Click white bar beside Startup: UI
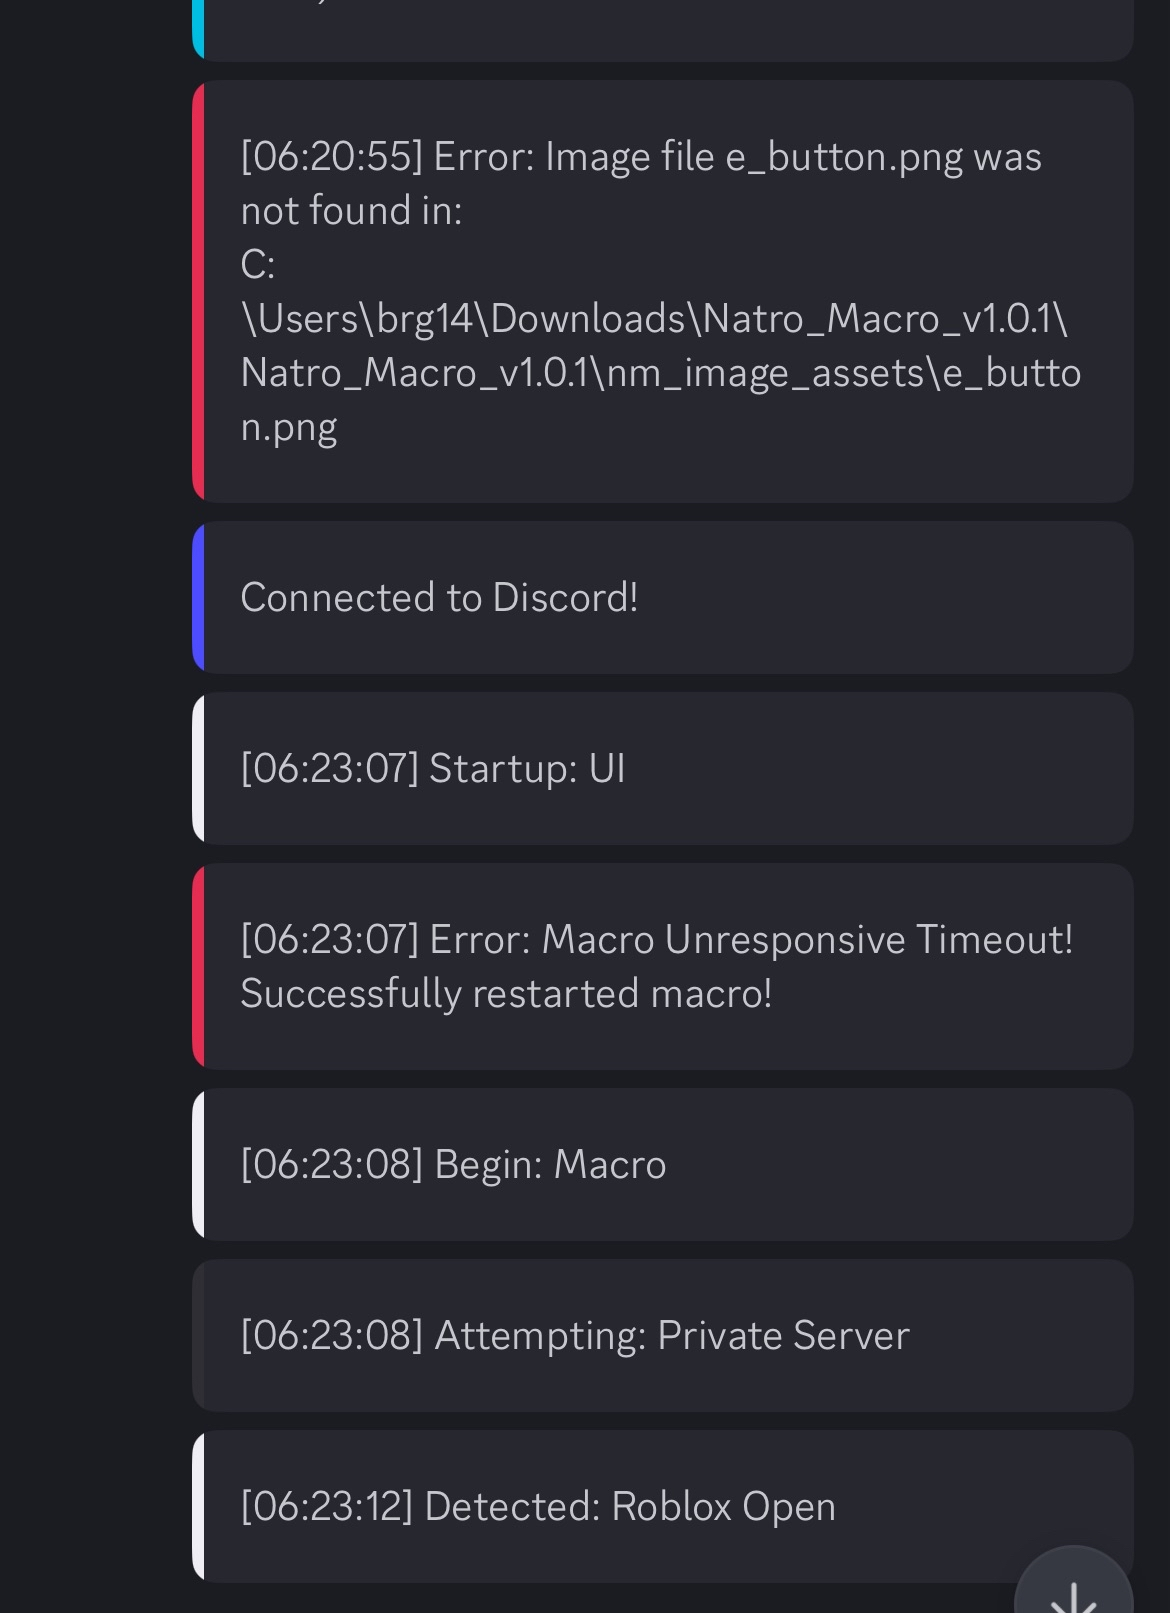This screenshot has height=1613, width=1170. (x=198, y=769)
